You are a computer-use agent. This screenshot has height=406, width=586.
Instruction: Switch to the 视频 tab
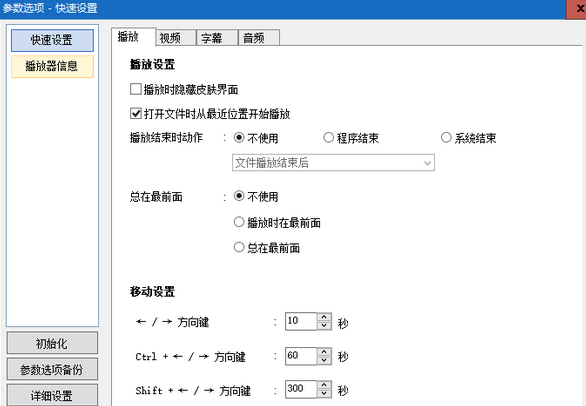tap(176, 37)
